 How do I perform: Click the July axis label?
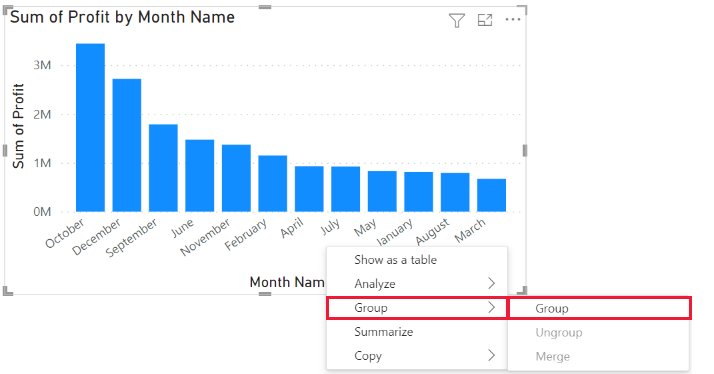pyautogui.click(x=330, y=226)
